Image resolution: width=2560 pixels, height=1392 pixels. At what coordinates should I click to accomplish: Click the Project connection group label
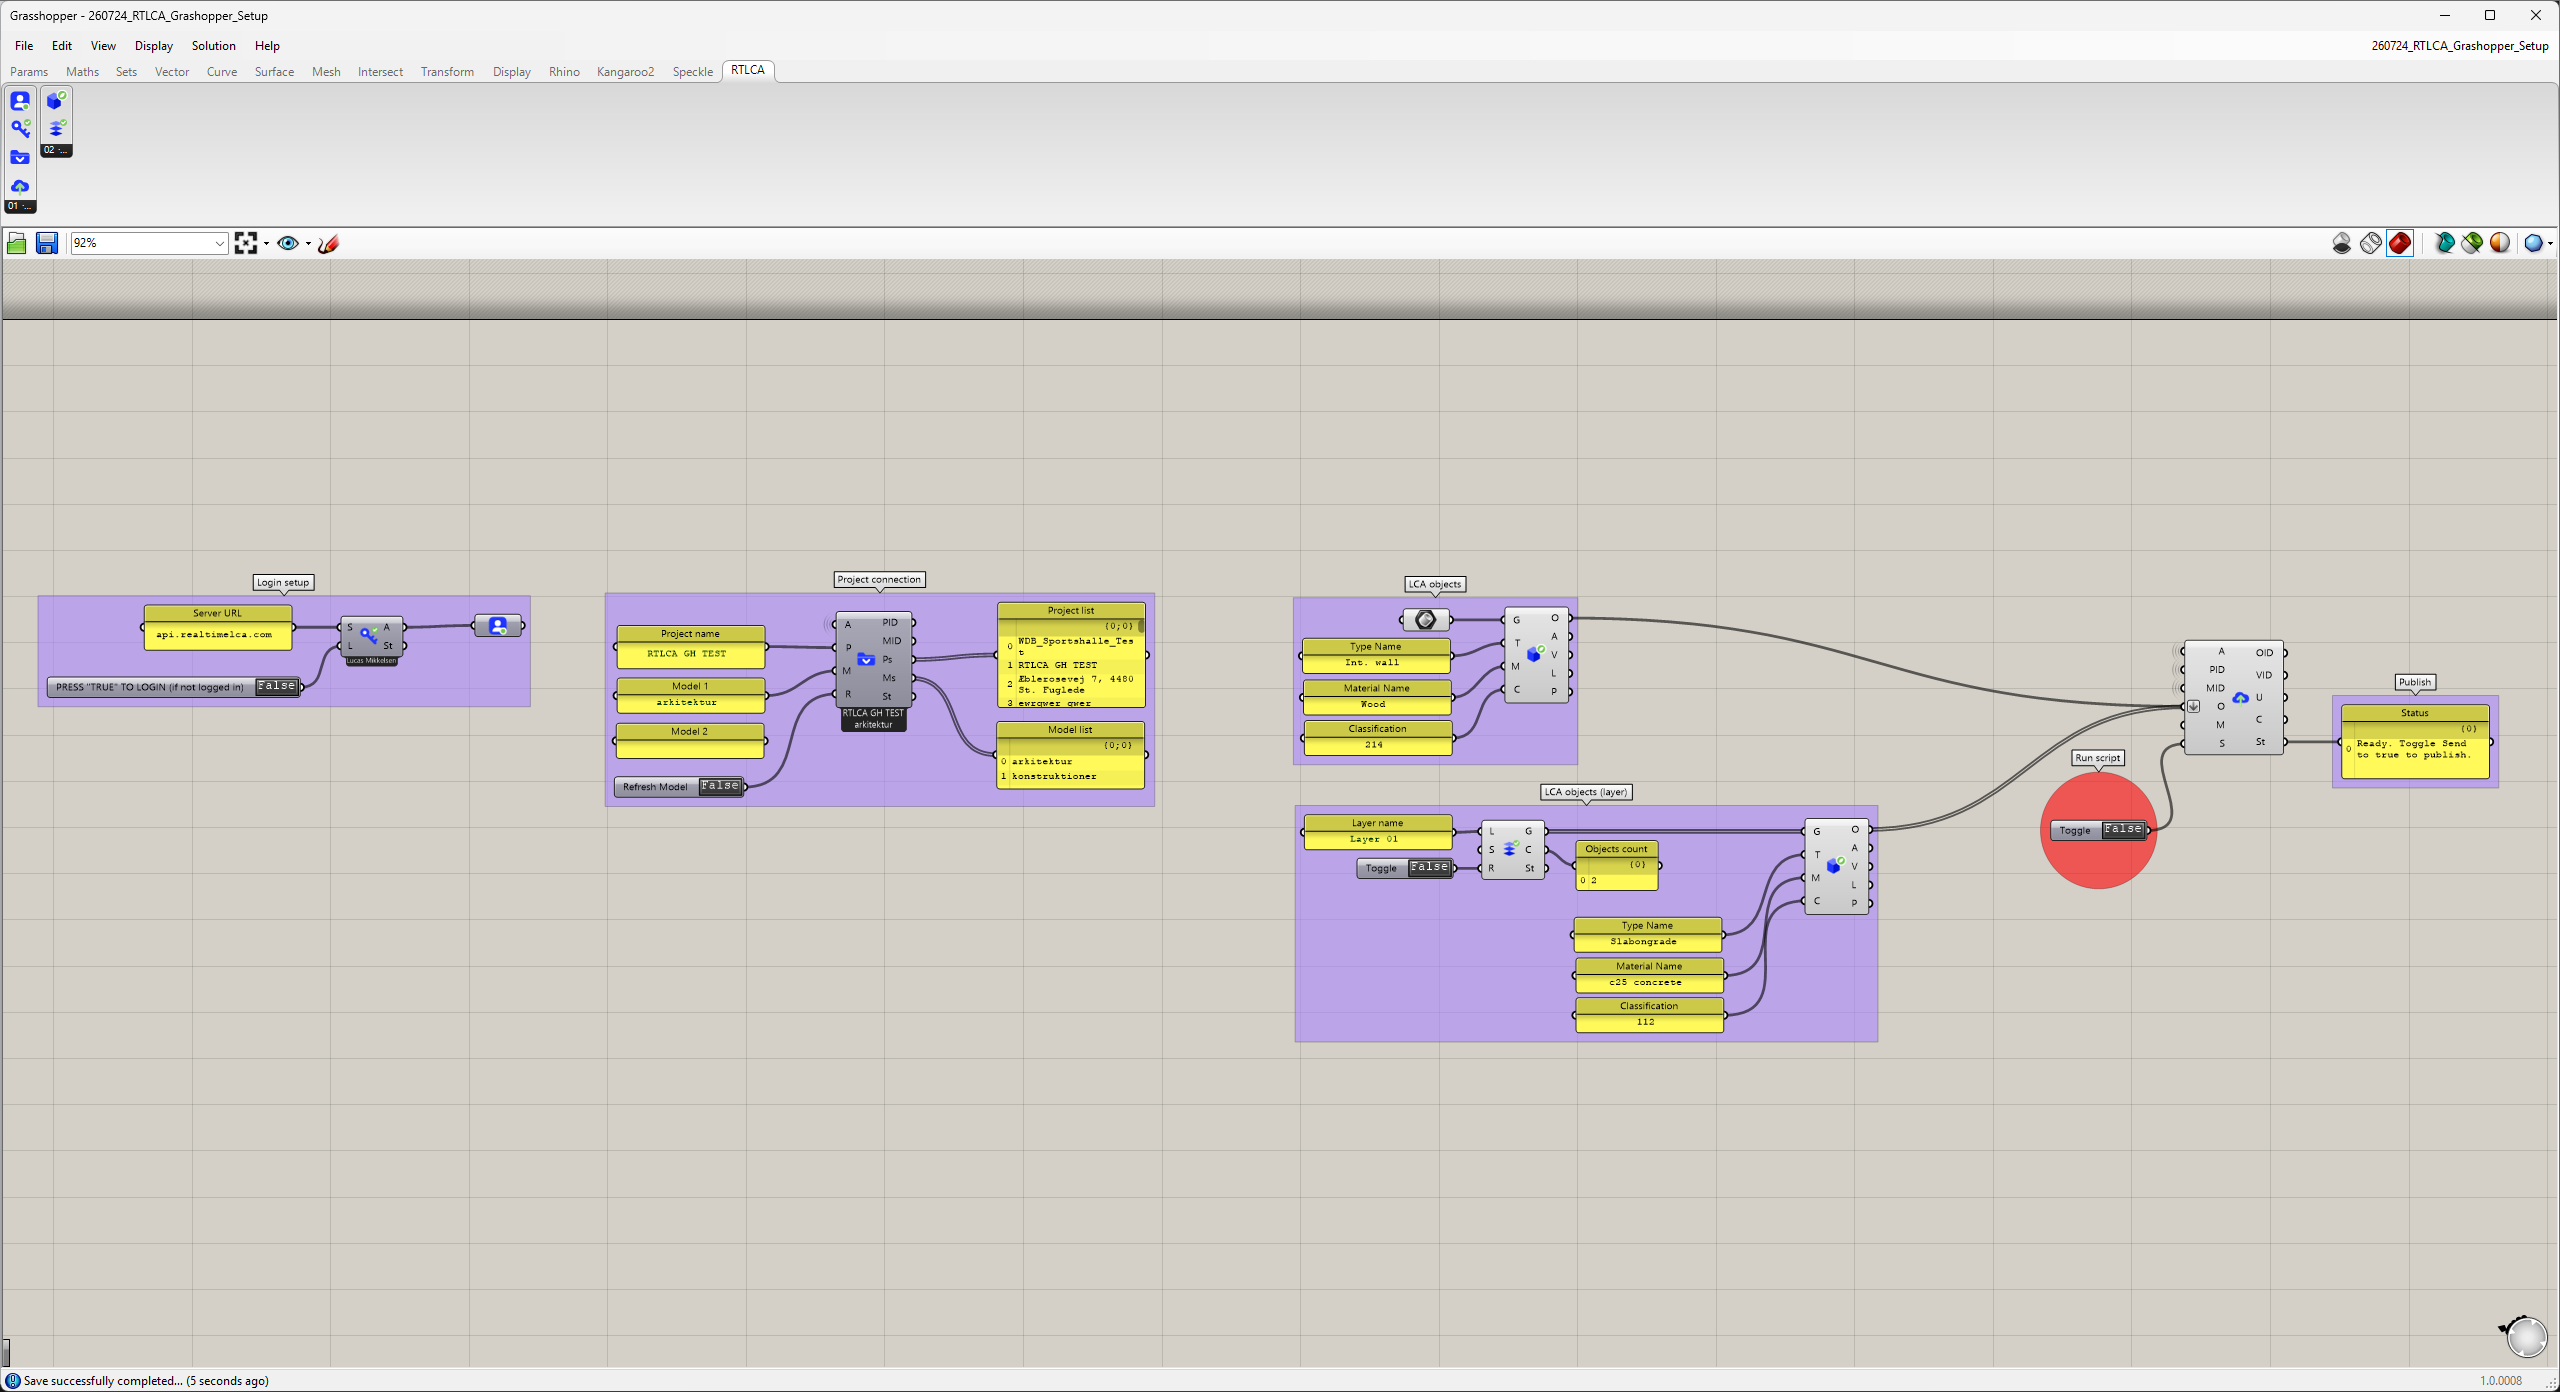[x=879, y=579]
